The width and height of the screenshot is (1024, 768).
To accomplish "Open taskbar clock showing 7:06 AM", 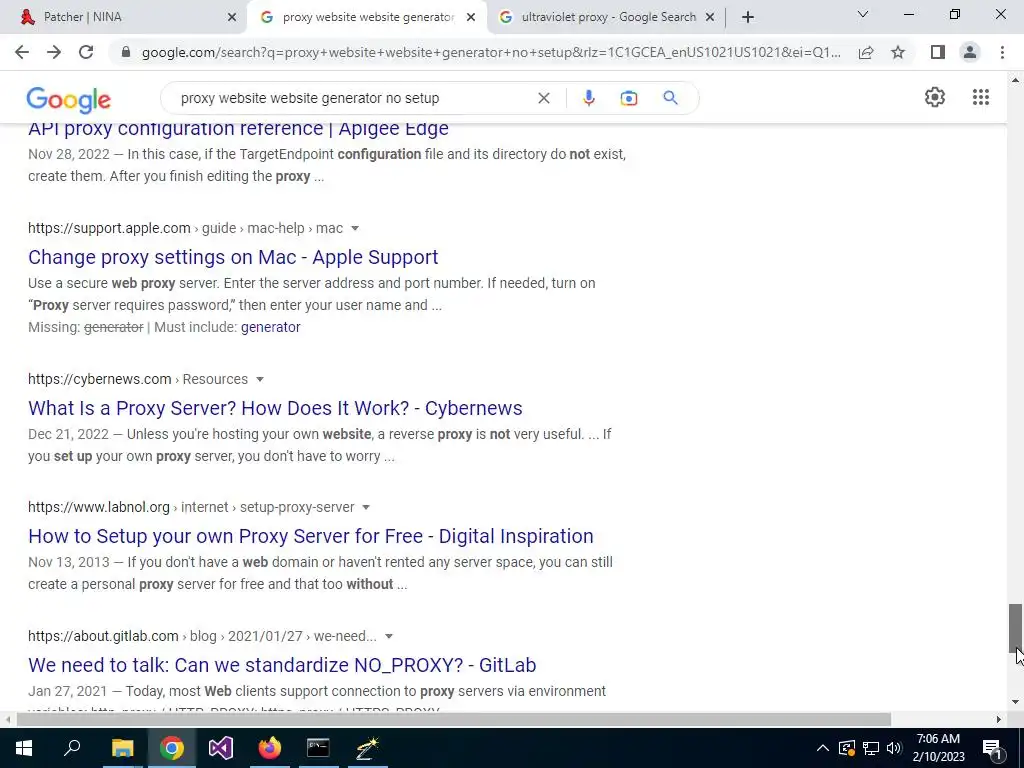I will [938, 748].
